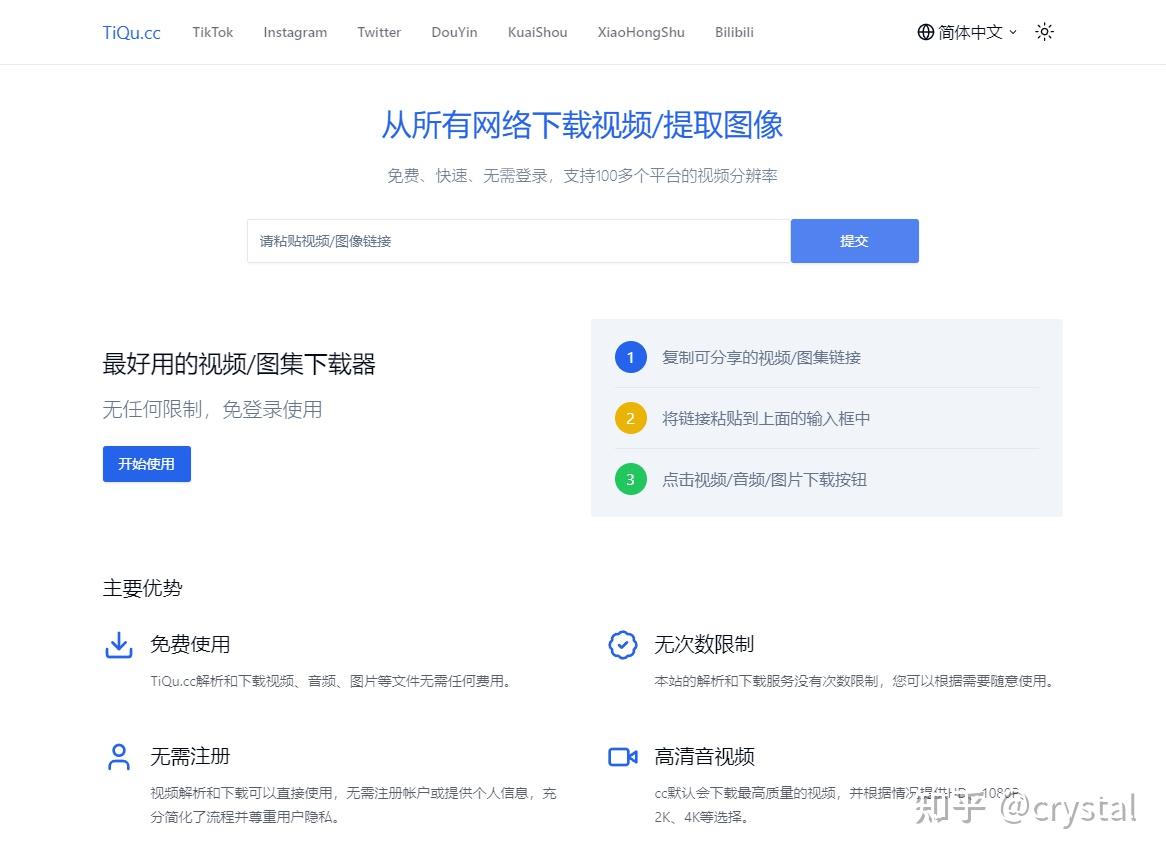
Task: Click the 高清音视频 camera icon
Action: click(x=622, y=757)
